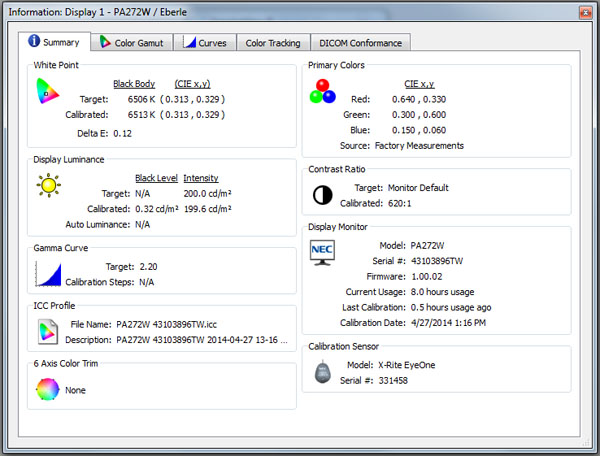
Task: Click the Contrast Ratio half-circle icon
Action: coord(322,195)
